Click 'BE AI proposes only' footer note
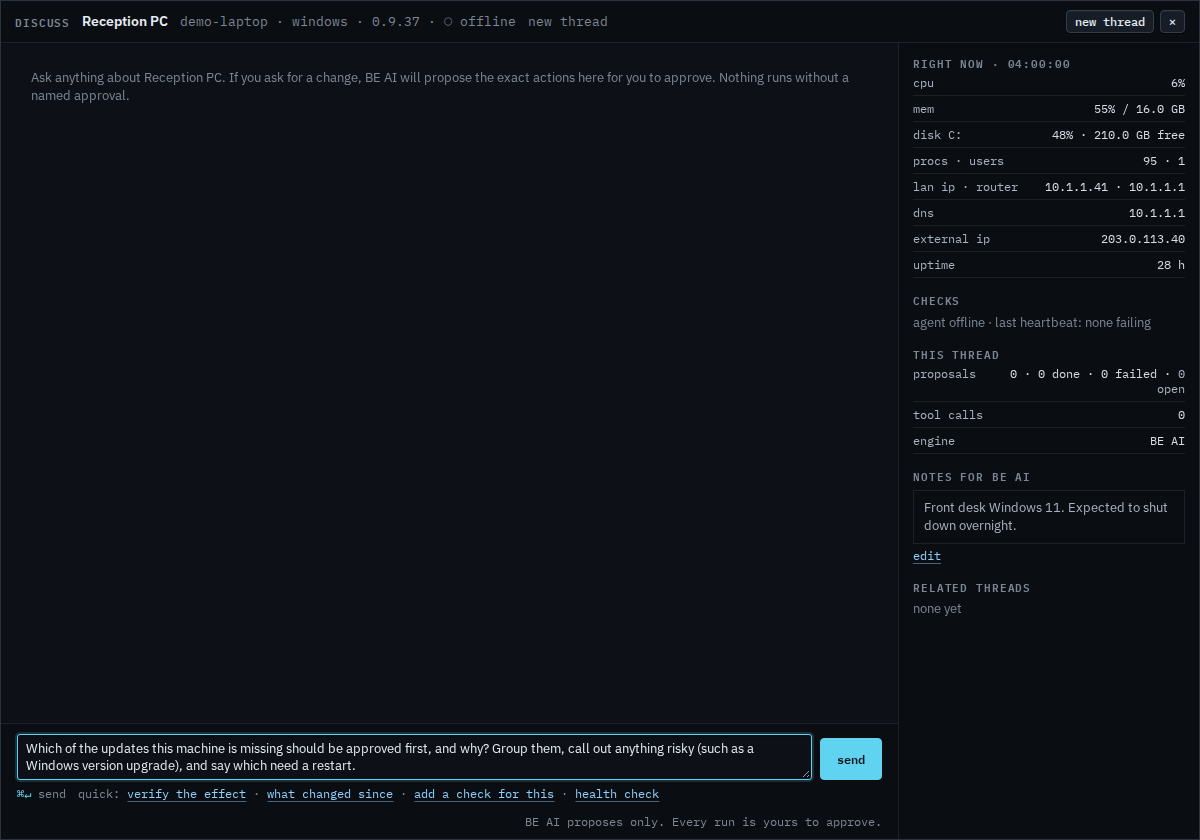The height and width of the screenshot is (840, 1200). click(703, 822)
